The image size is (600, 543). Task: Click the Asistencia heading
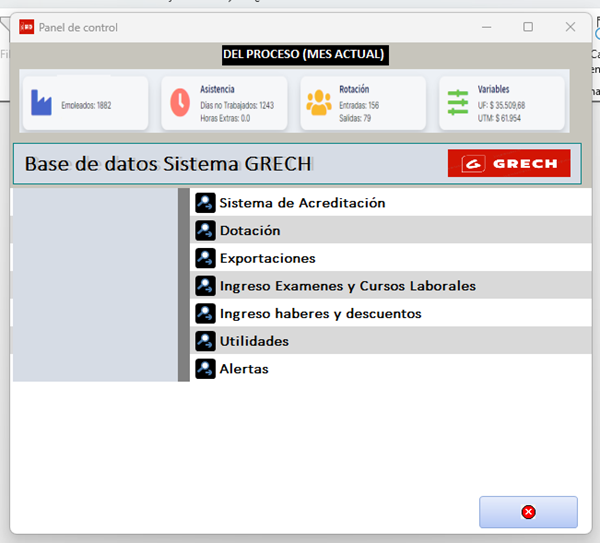217,89
